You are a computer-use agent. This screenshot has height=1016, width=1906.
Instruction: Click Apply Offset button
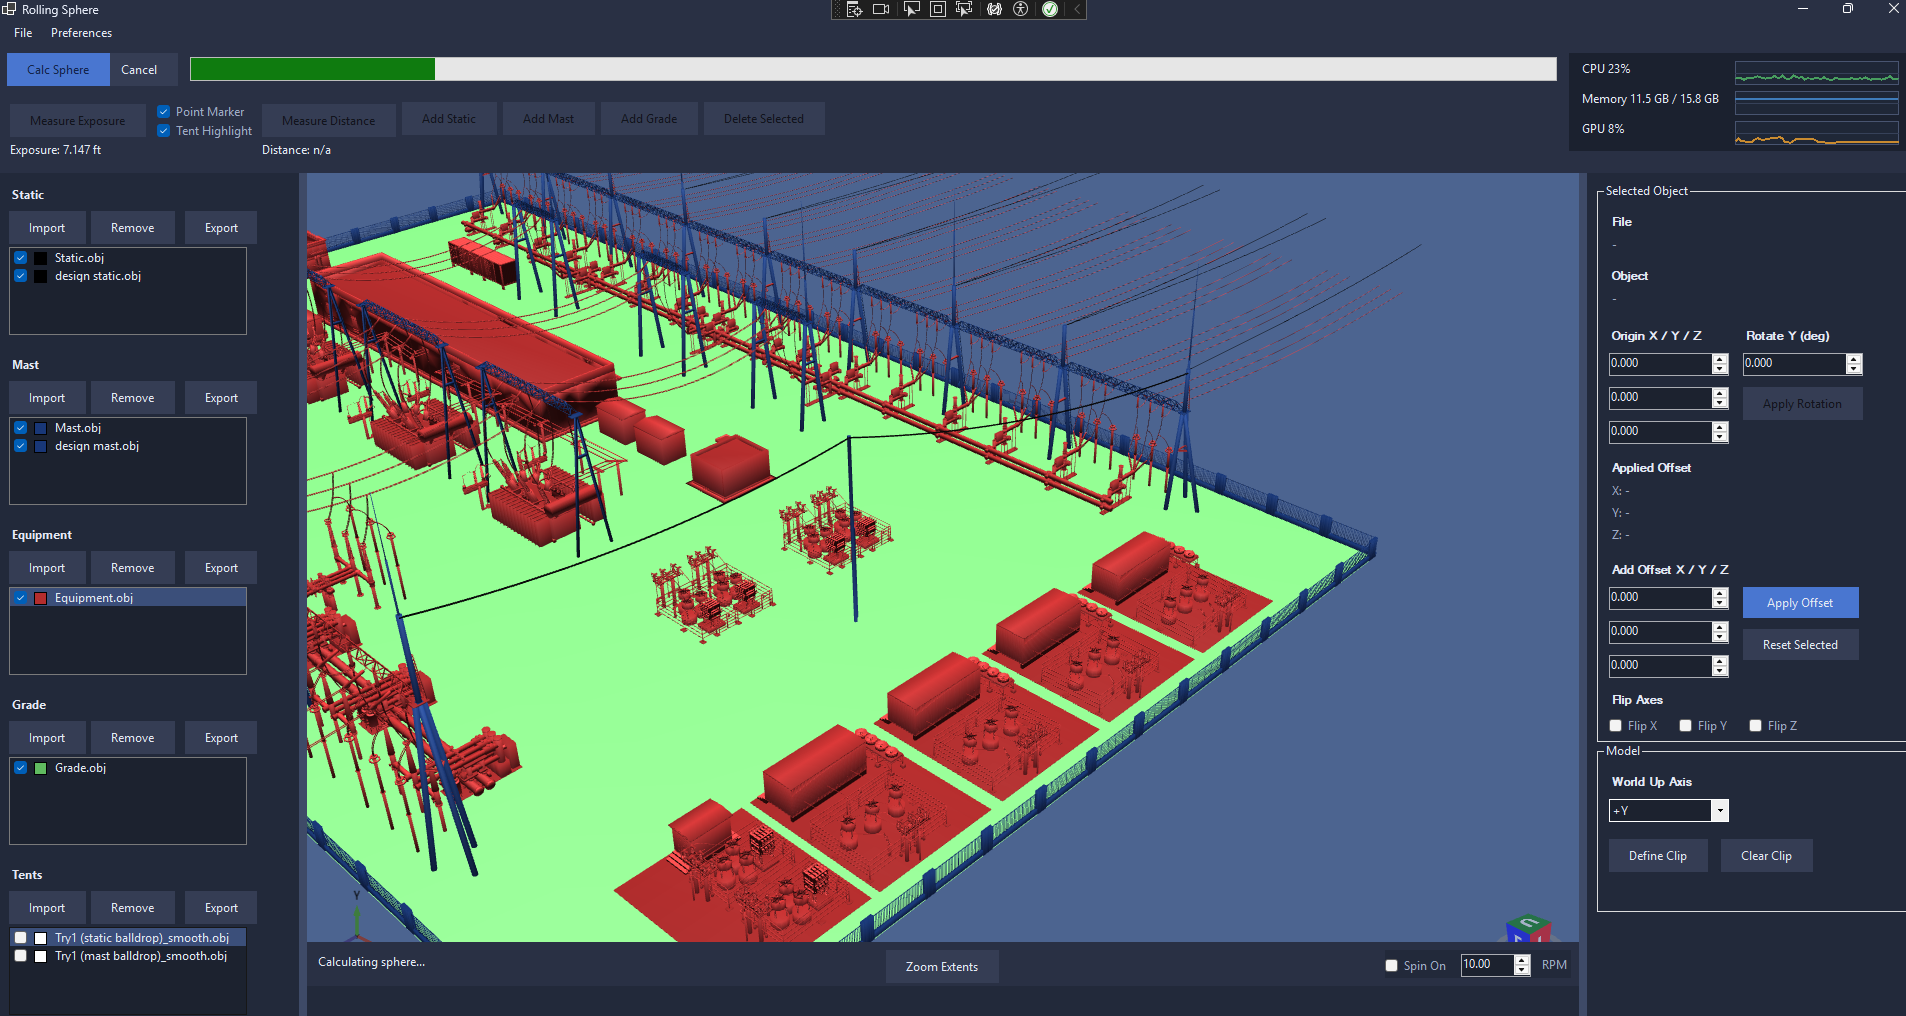(1800, 603)
